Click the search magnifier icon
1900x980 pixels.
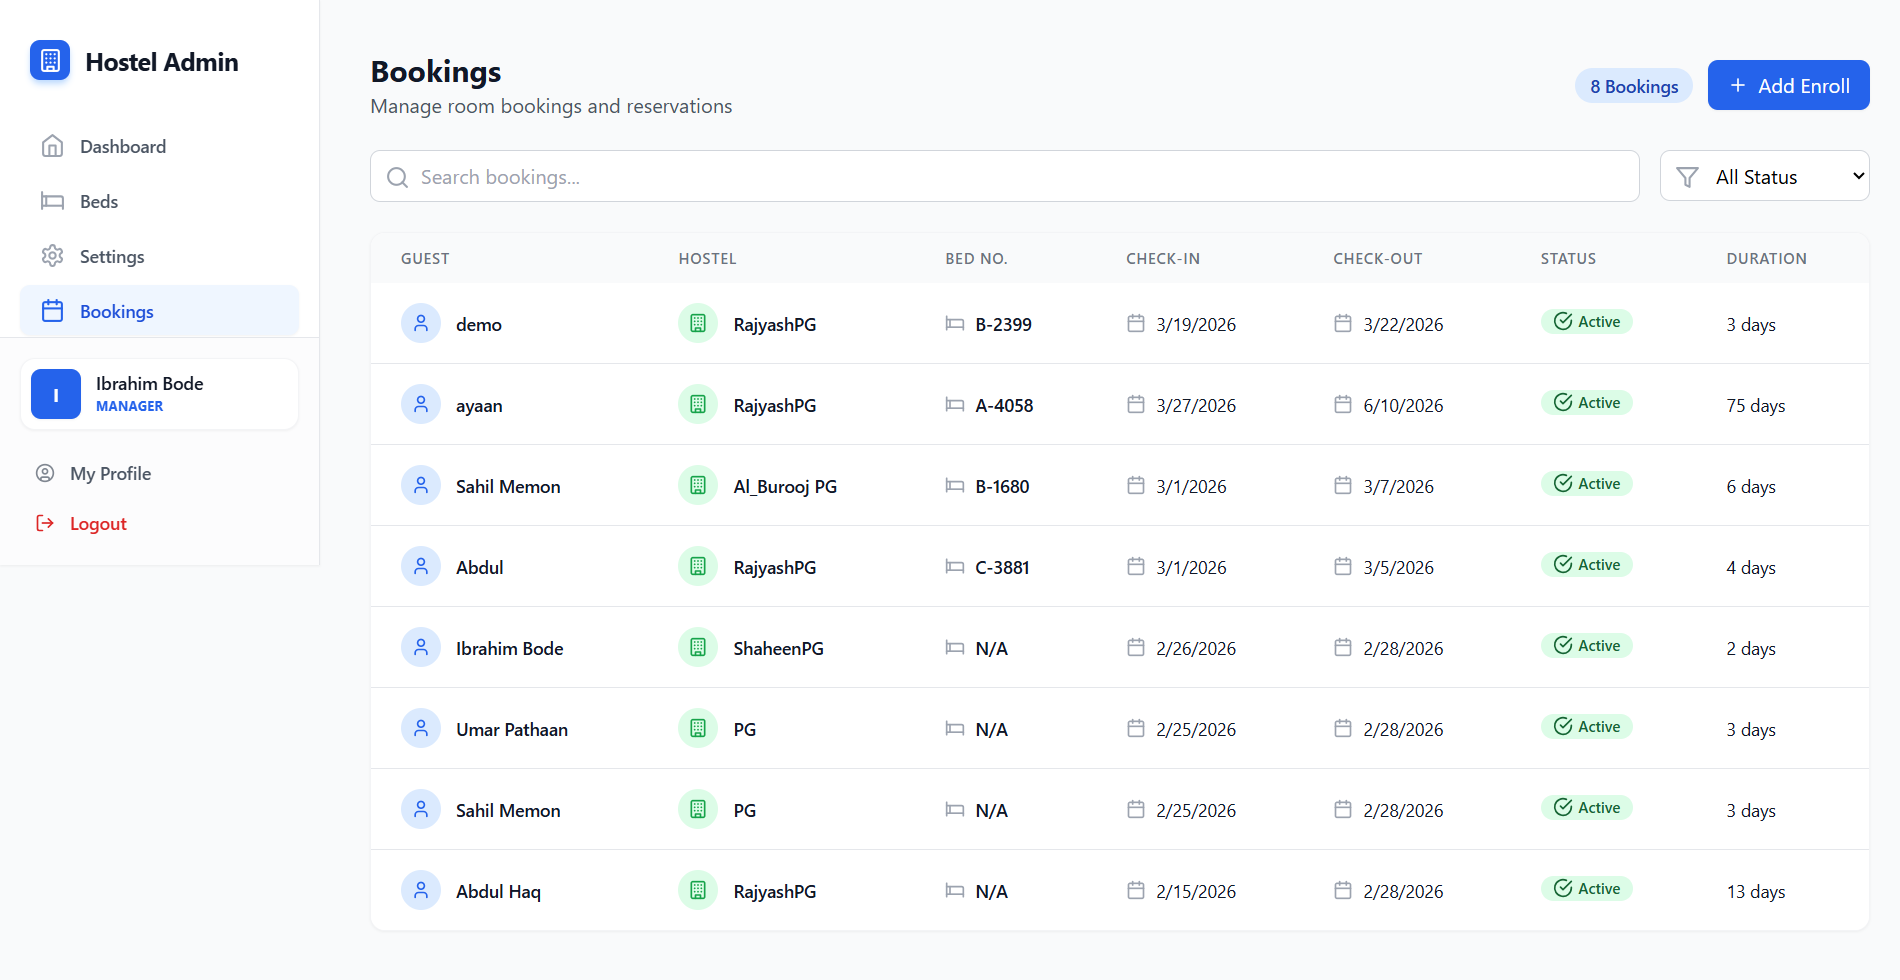click(397, 177)
